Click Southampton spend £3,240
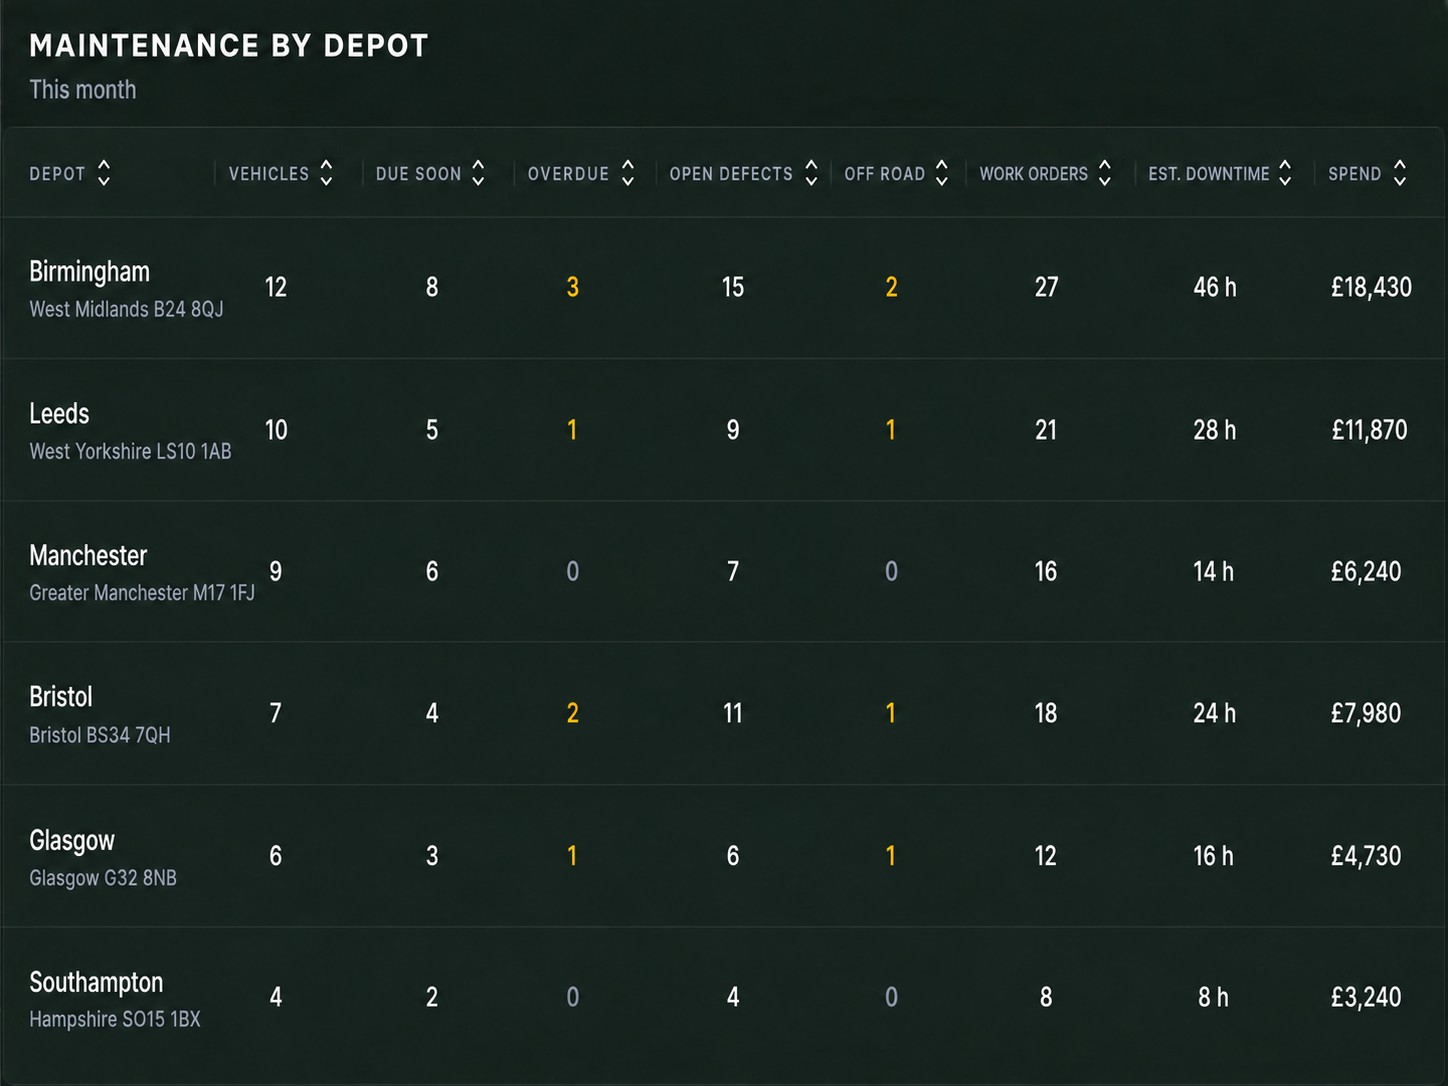Viewport: 1448px width, 1086px height. click(x=1366, y=998)
